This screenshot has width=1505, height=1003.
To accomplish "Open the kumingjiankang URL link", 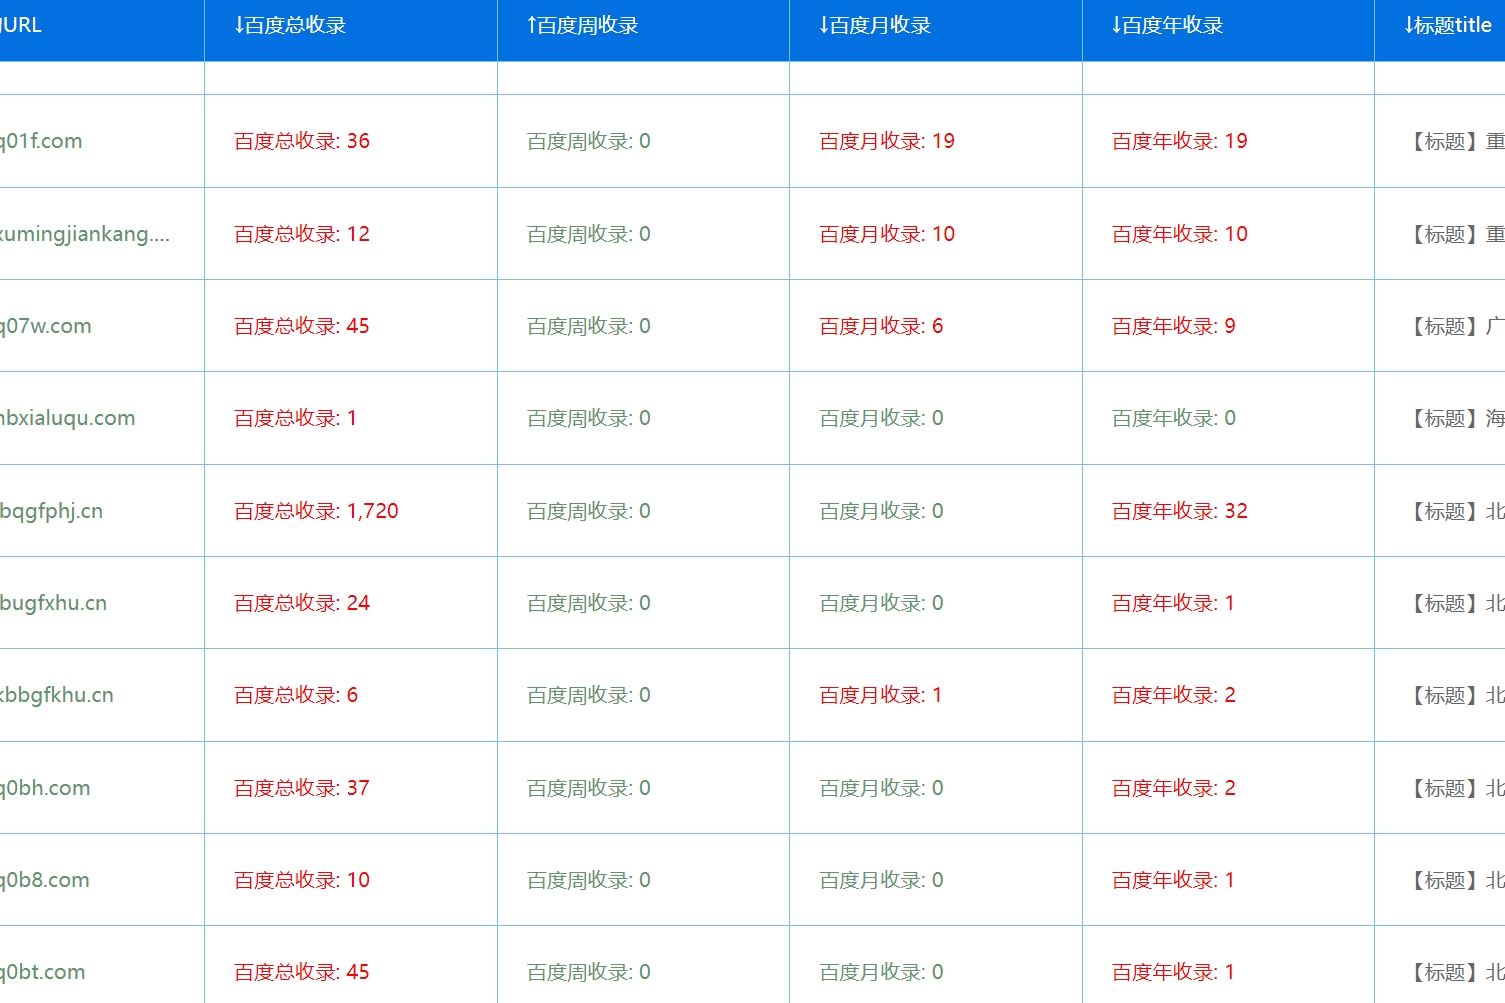I will pyautogui.click(x=85, y=234).
